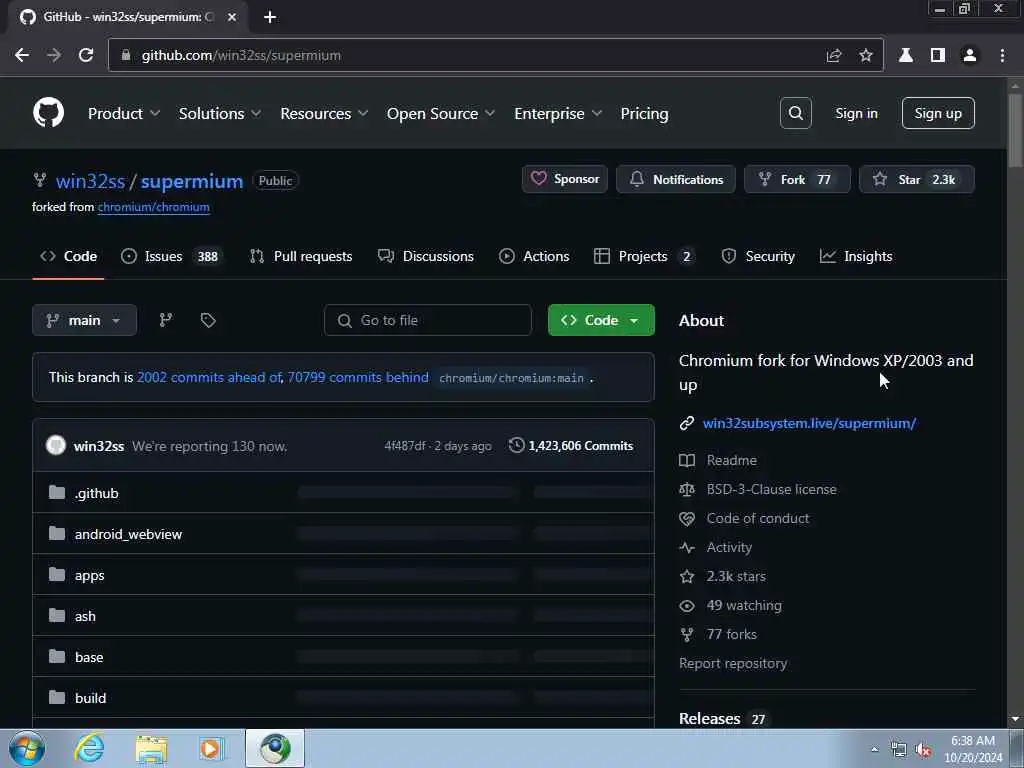Expand the Resources menu
1024x768 pixels.
[x=325, y=114]
